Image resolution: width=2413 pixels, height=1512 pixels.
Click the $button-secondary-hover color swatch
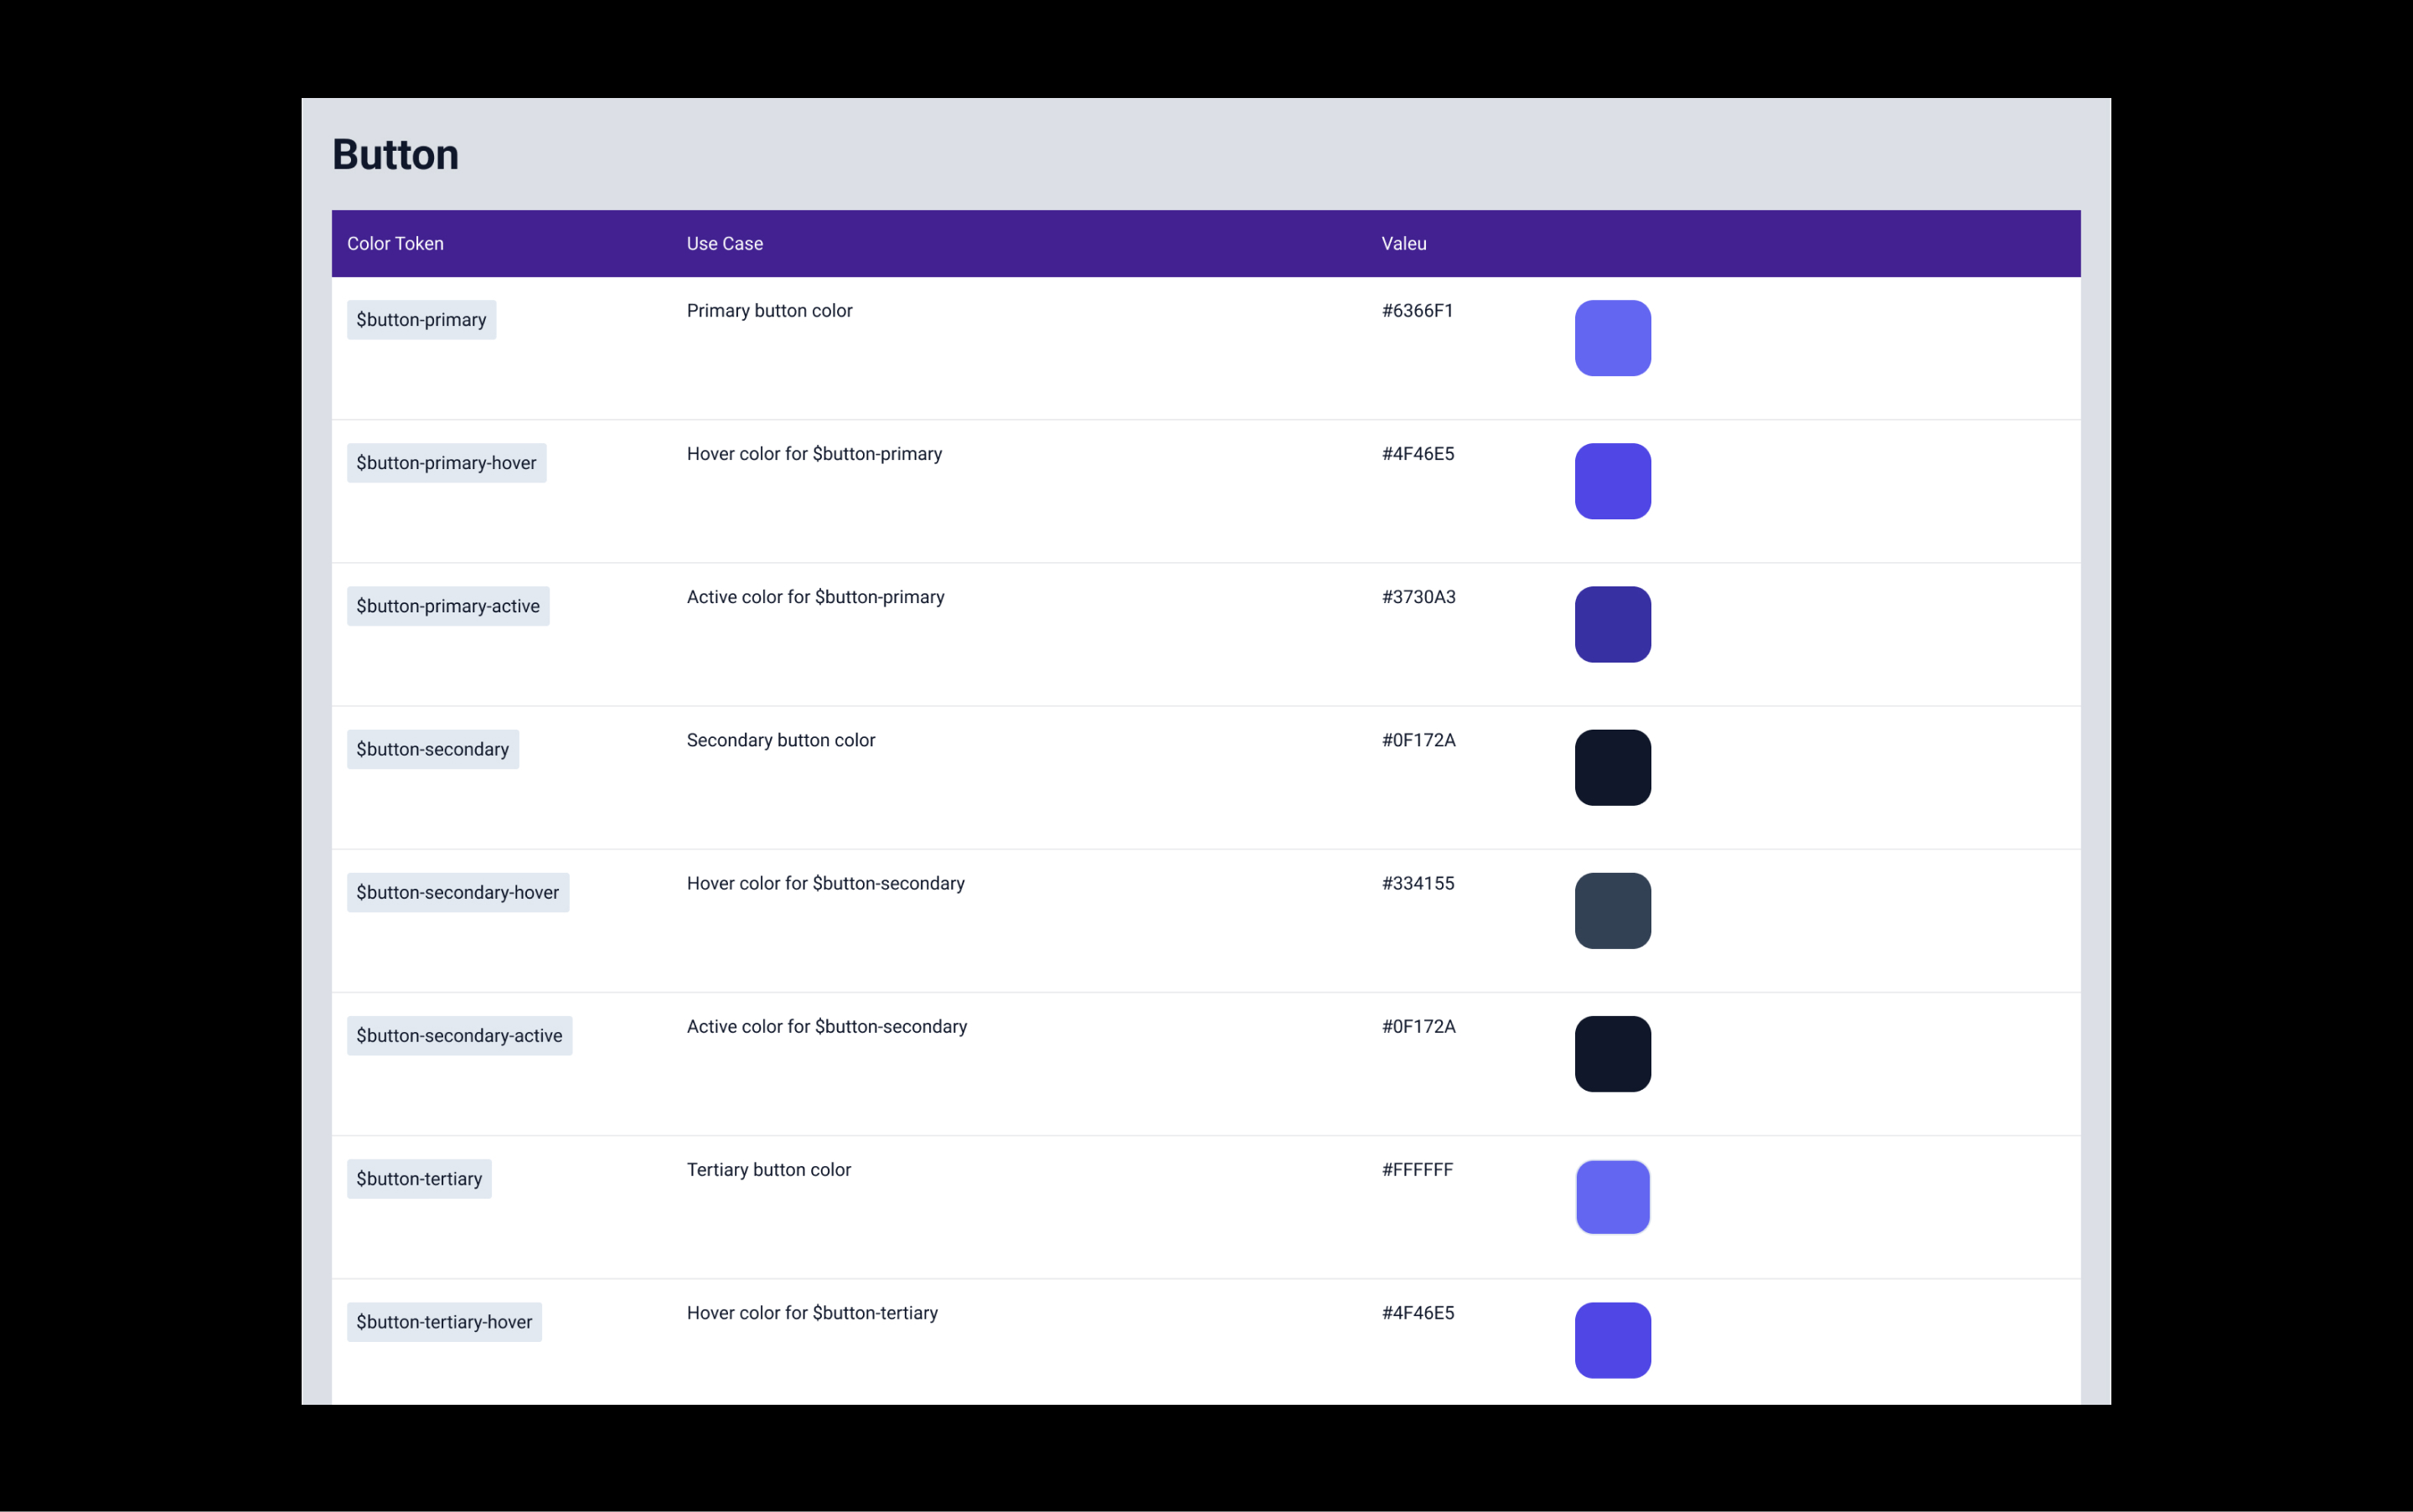click(x=1612, y=910)
